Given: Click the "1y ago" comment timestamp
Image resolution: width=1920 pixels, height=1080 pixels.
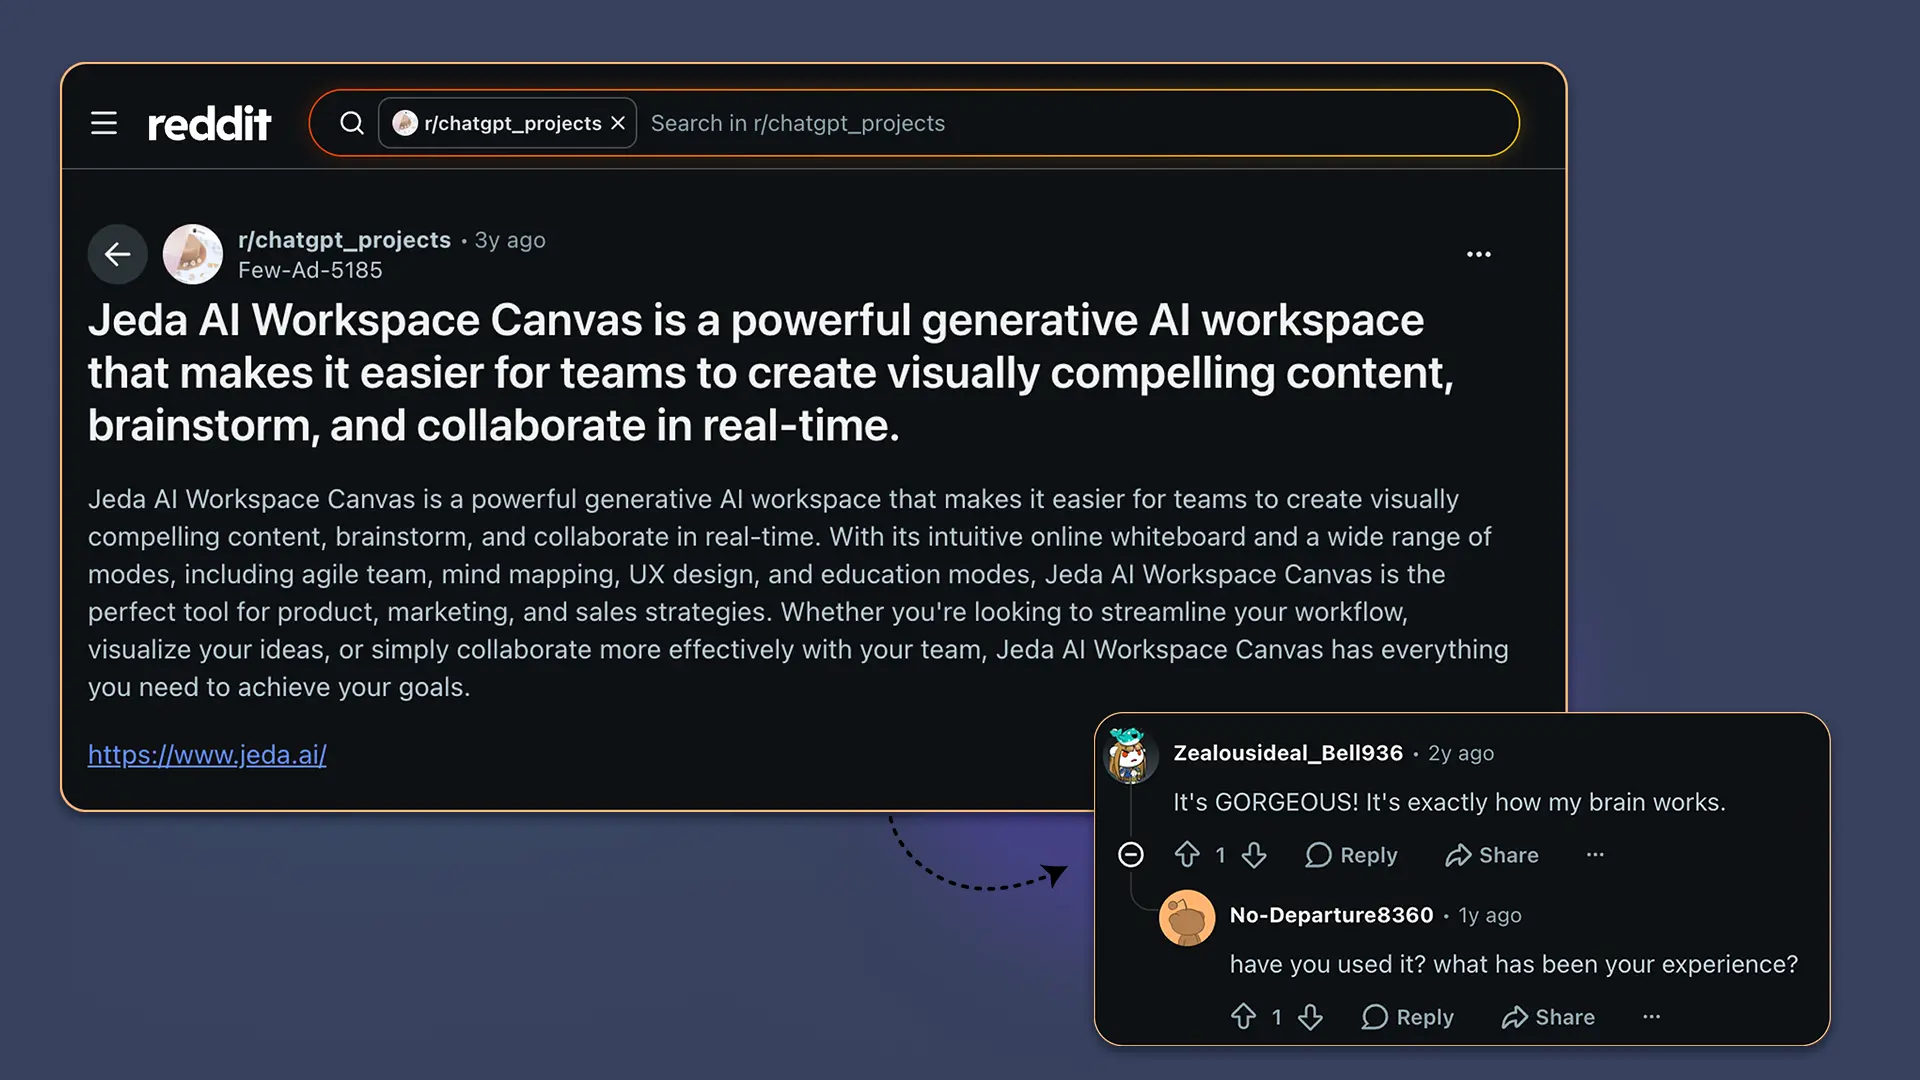Looking at the screenshot, I should coord(1490,915).
